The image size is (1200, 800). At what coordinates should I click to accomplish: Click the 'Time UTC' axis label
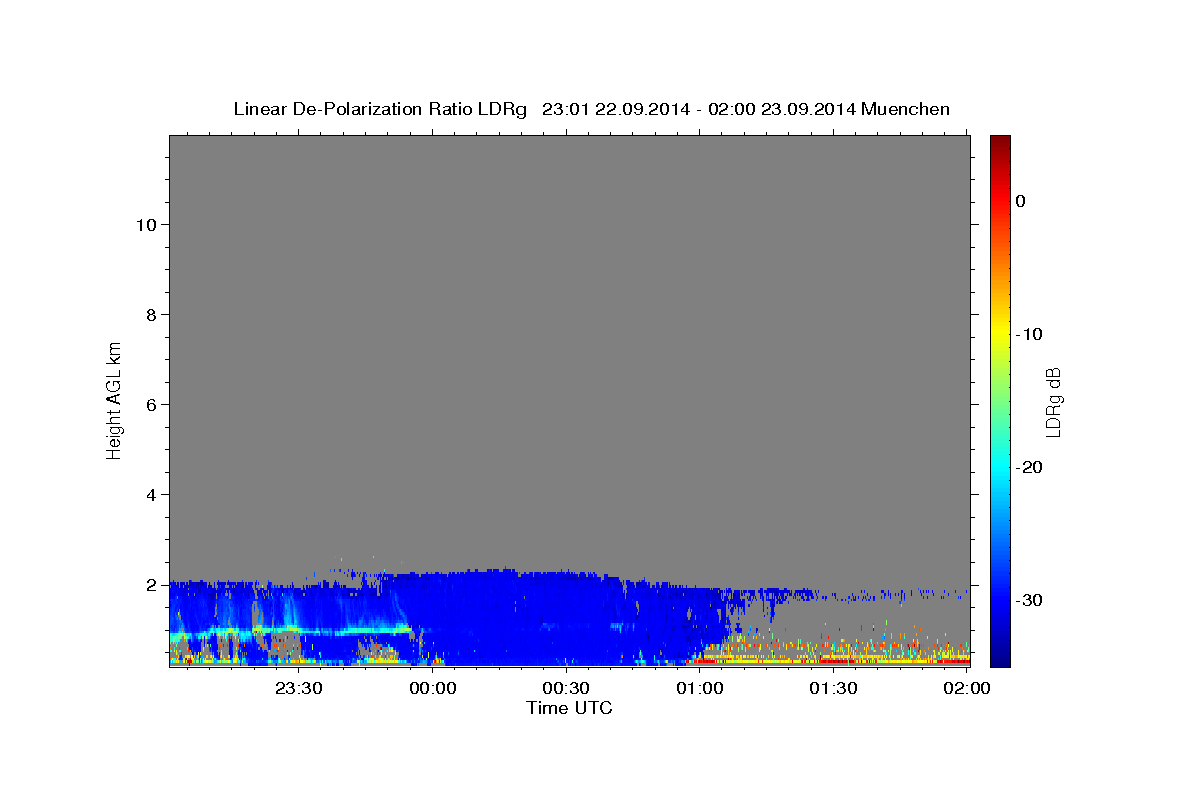coord(569,708)
